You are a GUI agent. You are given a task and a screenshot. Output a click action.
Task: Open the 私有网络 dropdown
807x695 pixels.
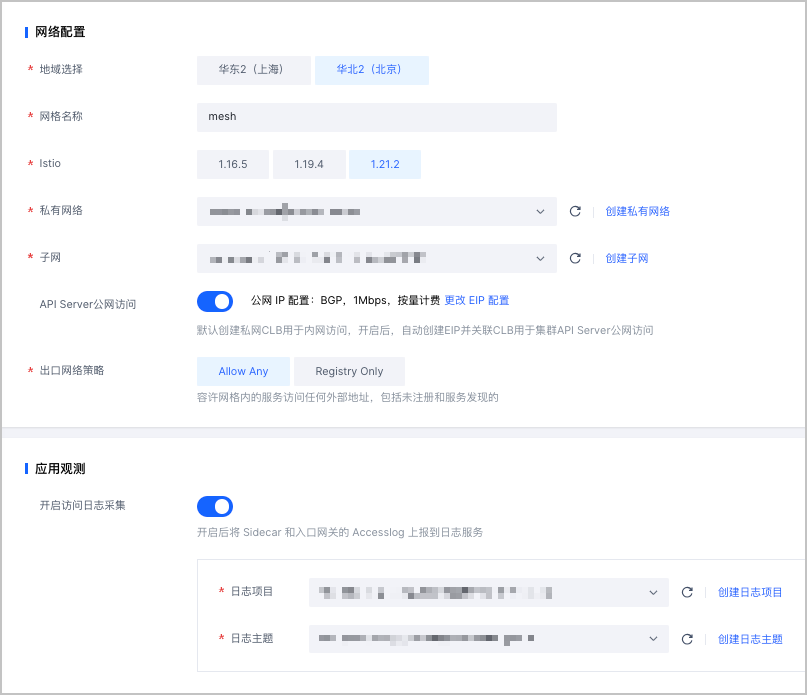coord(376,211)
